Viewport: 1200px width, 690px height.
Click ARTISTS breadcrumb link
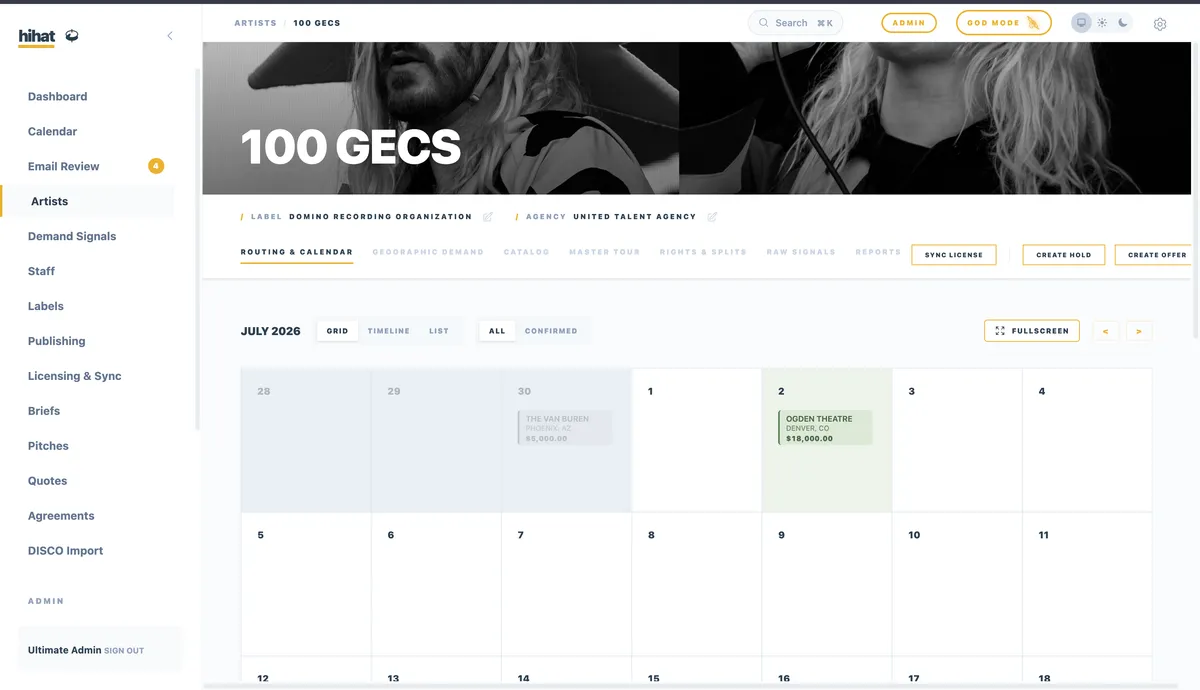[x=255, y=23]
